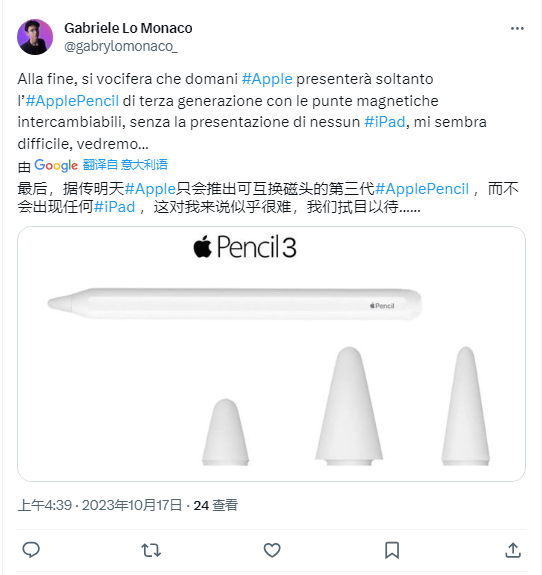
Task: Click the retweet arrows icon
Action: [151, 550]
